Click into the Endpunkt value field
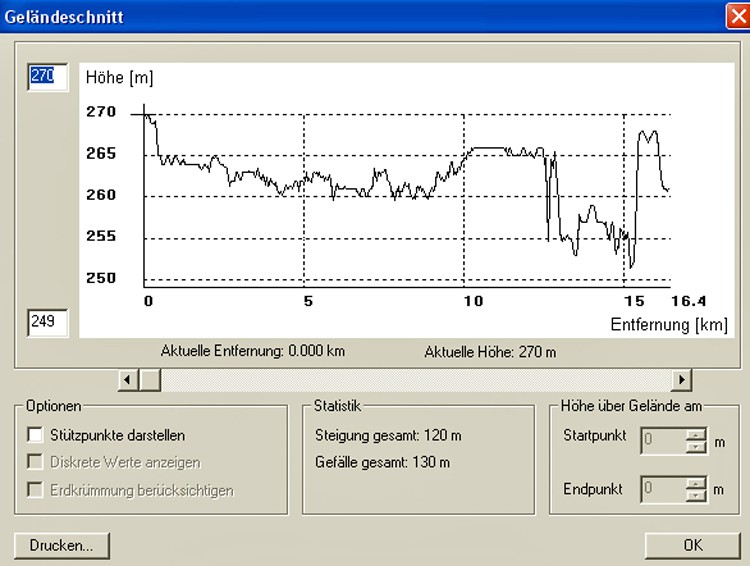 662,490
